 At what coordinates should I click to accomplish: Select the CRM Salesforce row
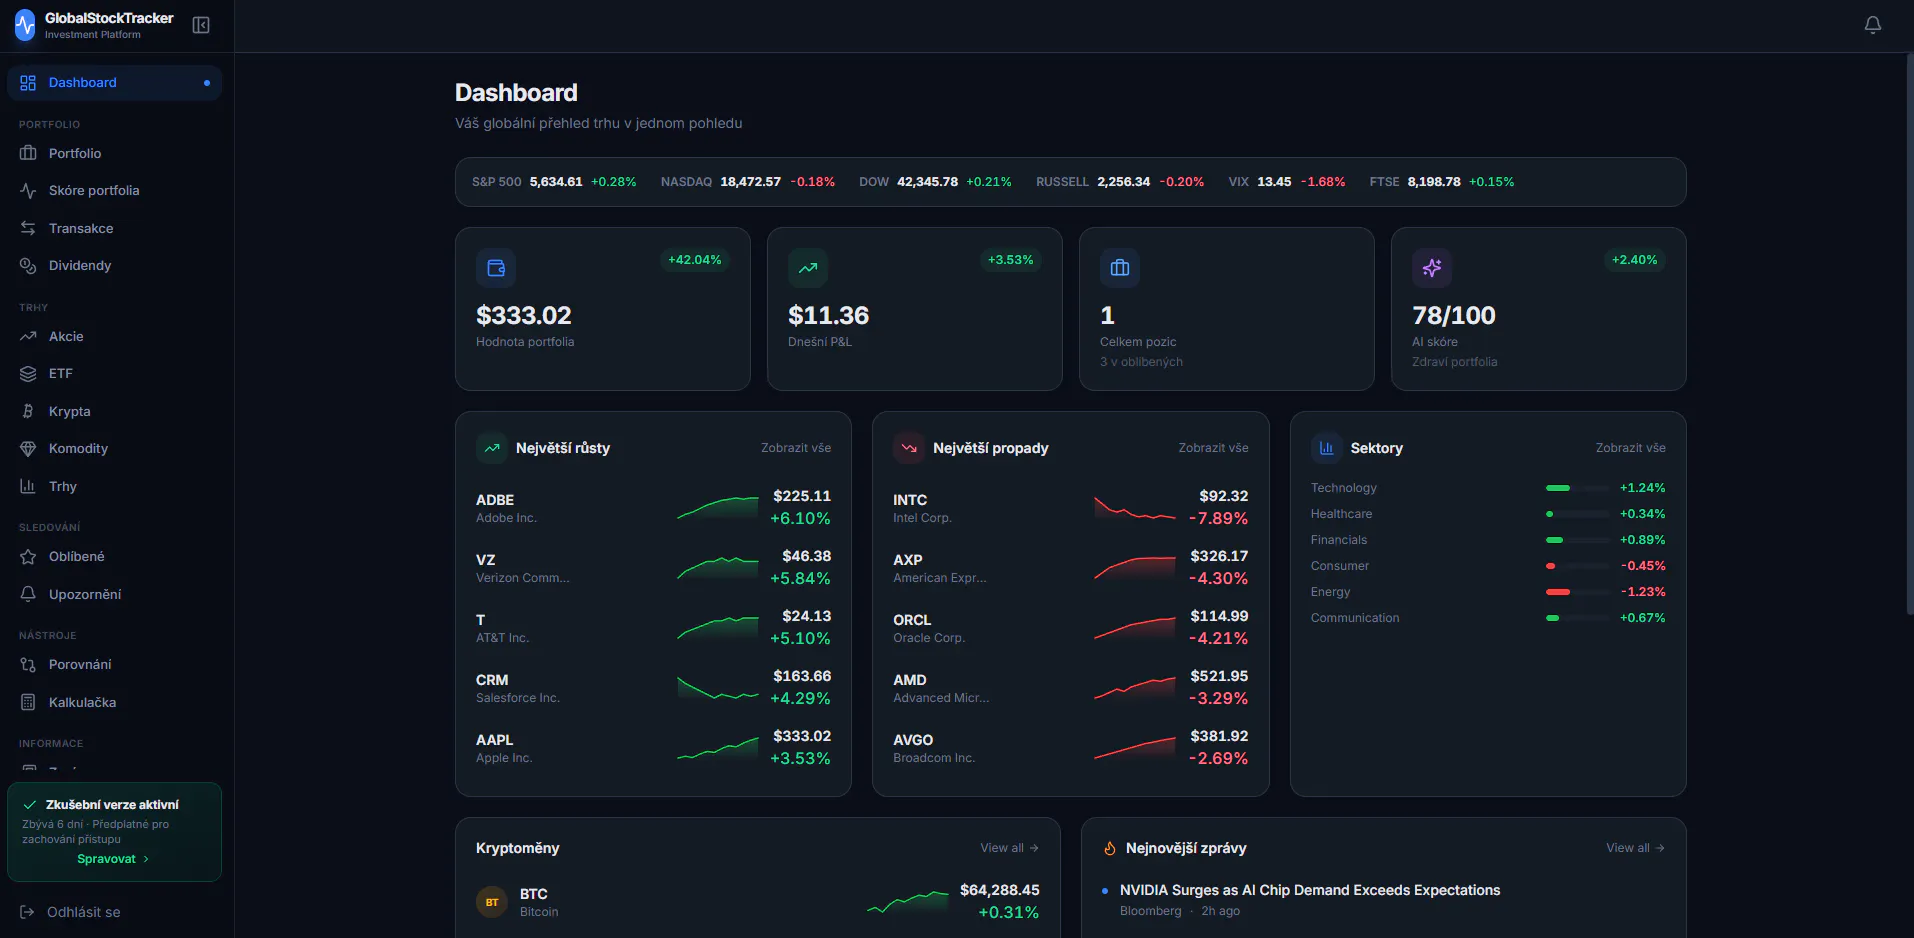[x=653, y=688]
